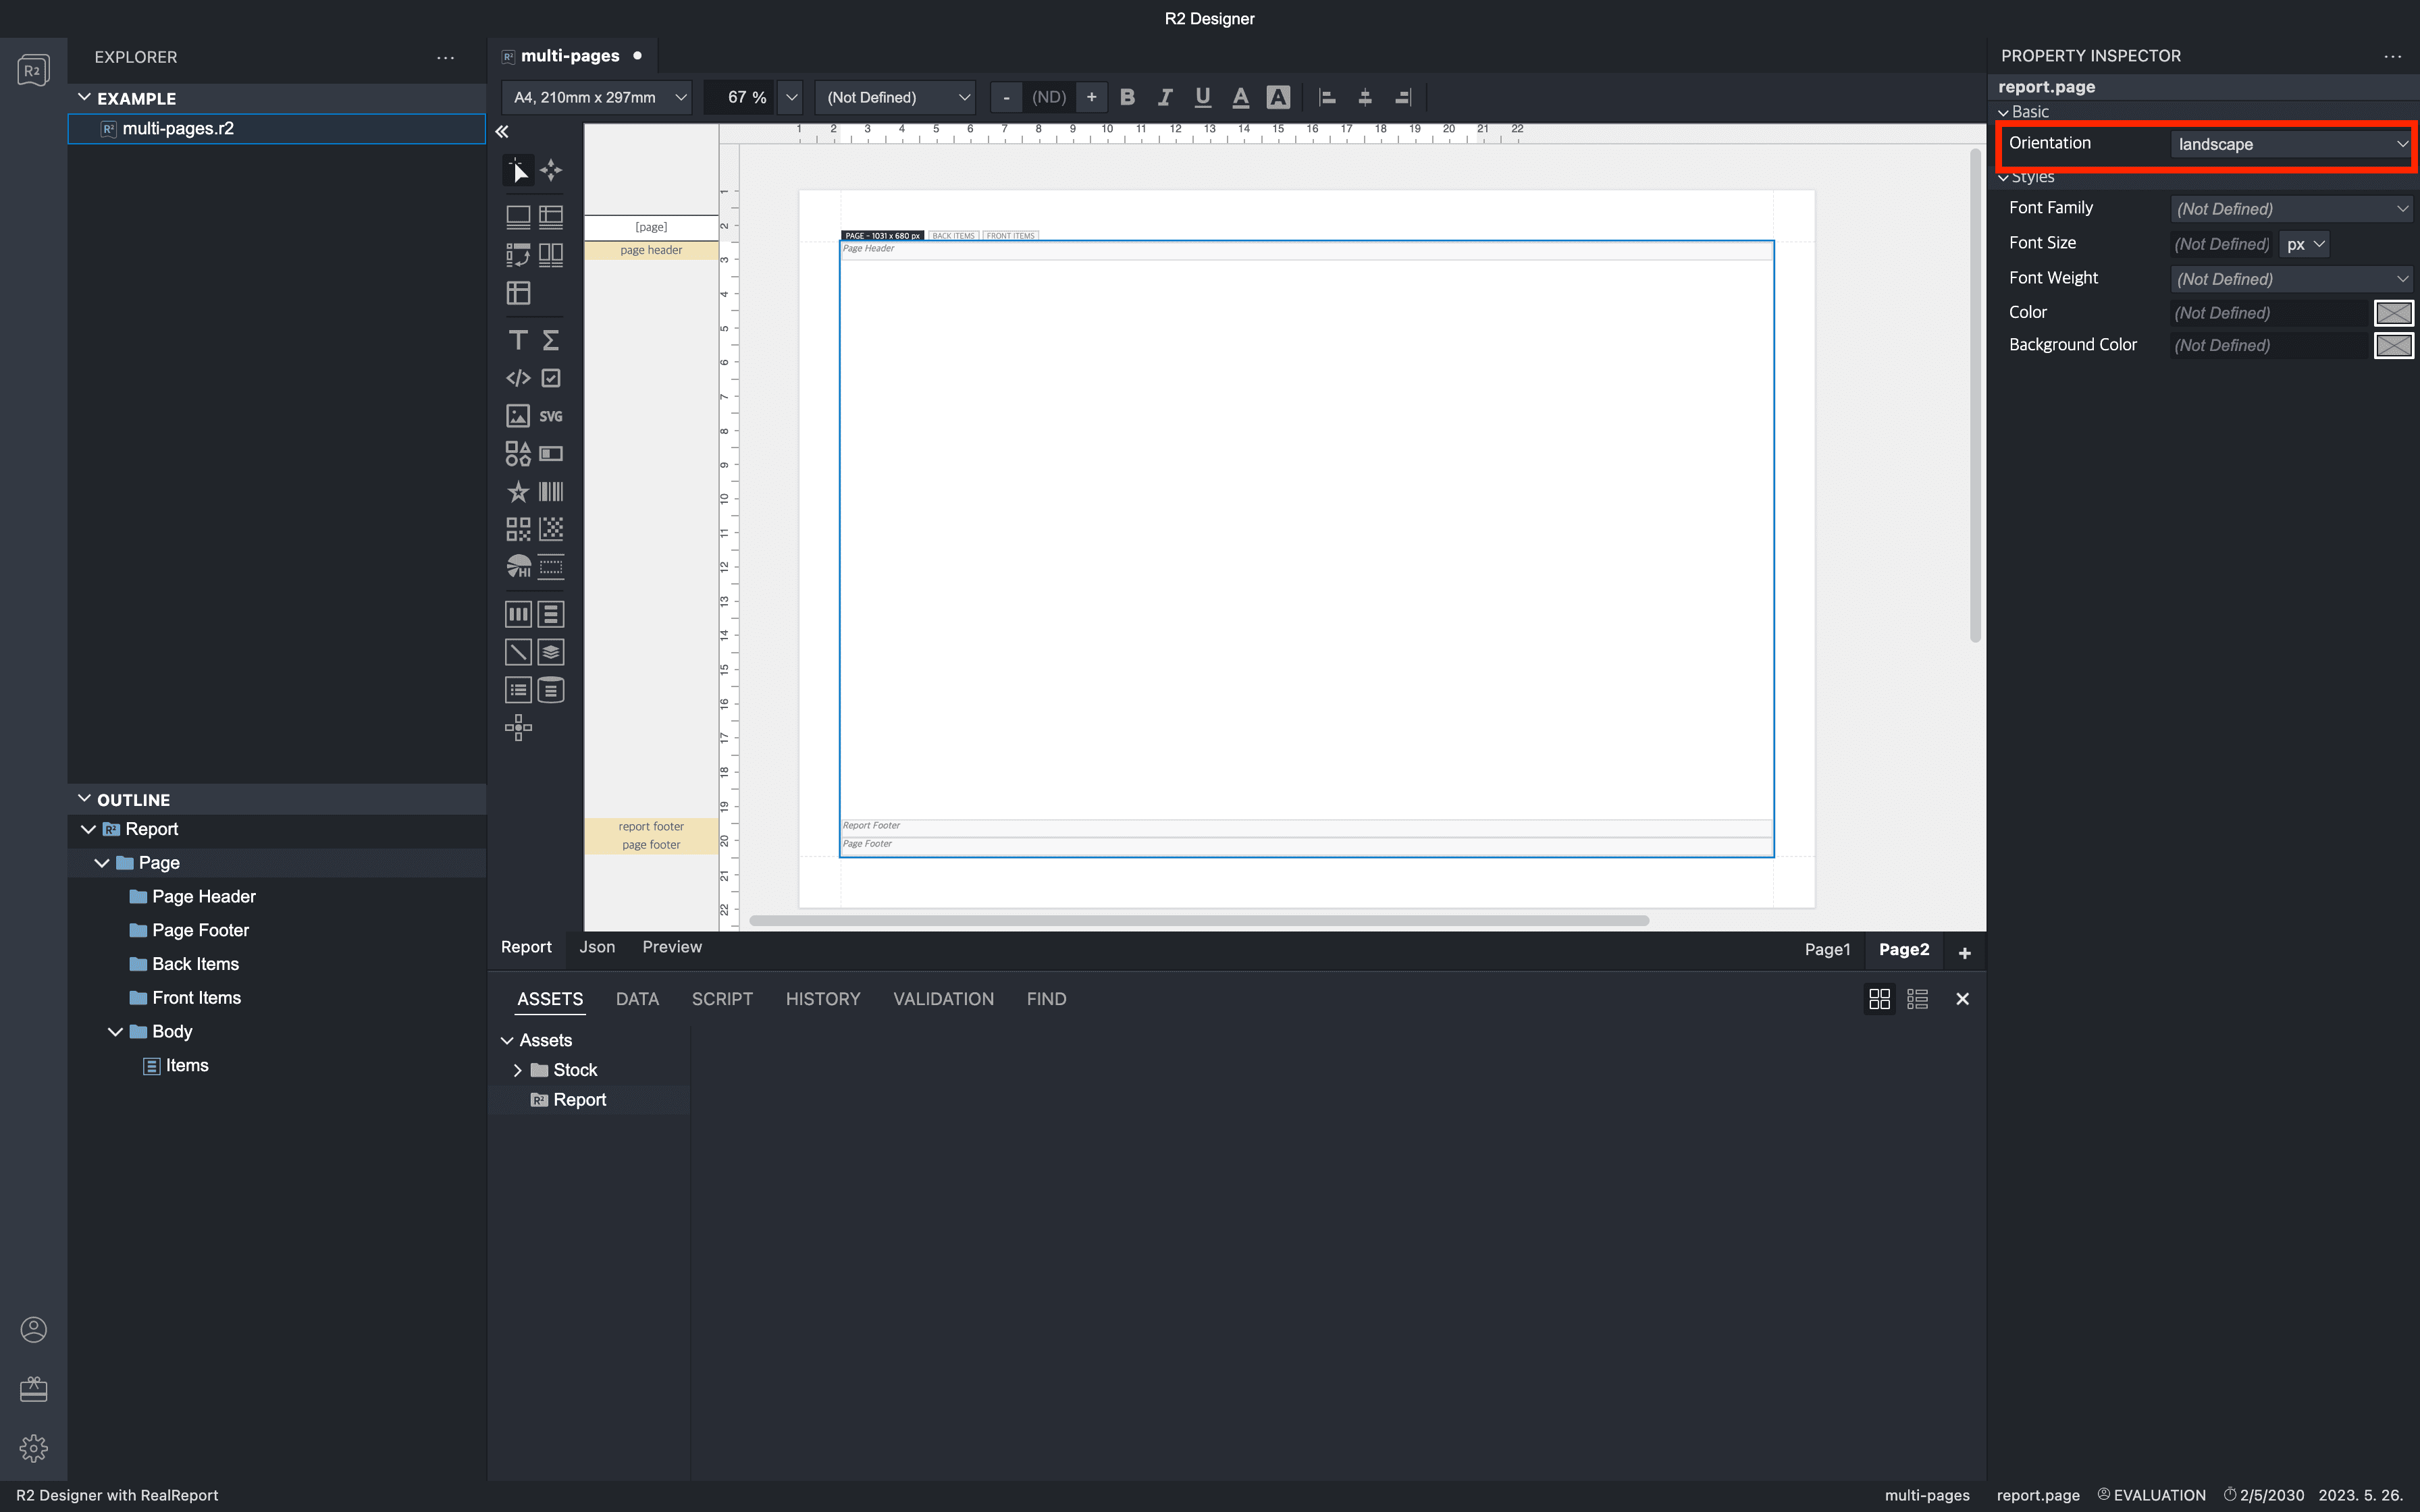Add a new page with plus button

(1964, 953)
